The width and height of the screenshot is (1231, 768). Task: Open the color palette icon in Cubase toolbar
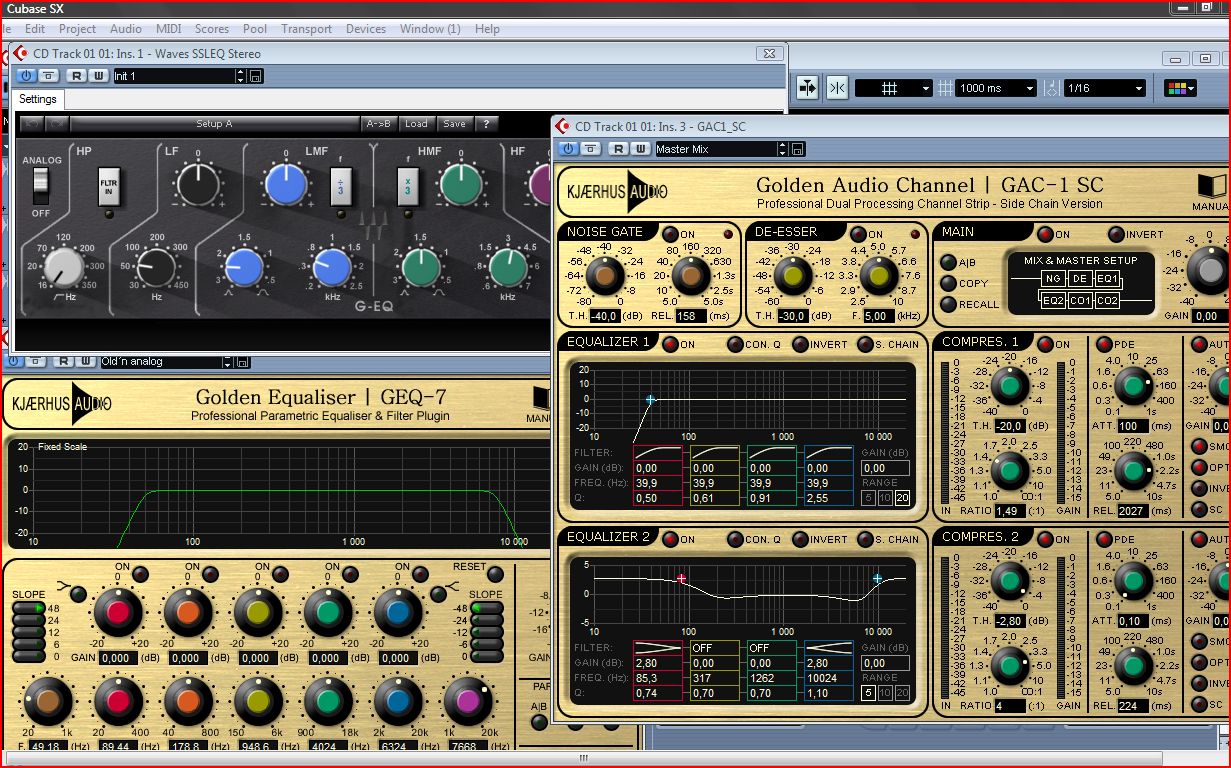click(x=1181, y=88)
